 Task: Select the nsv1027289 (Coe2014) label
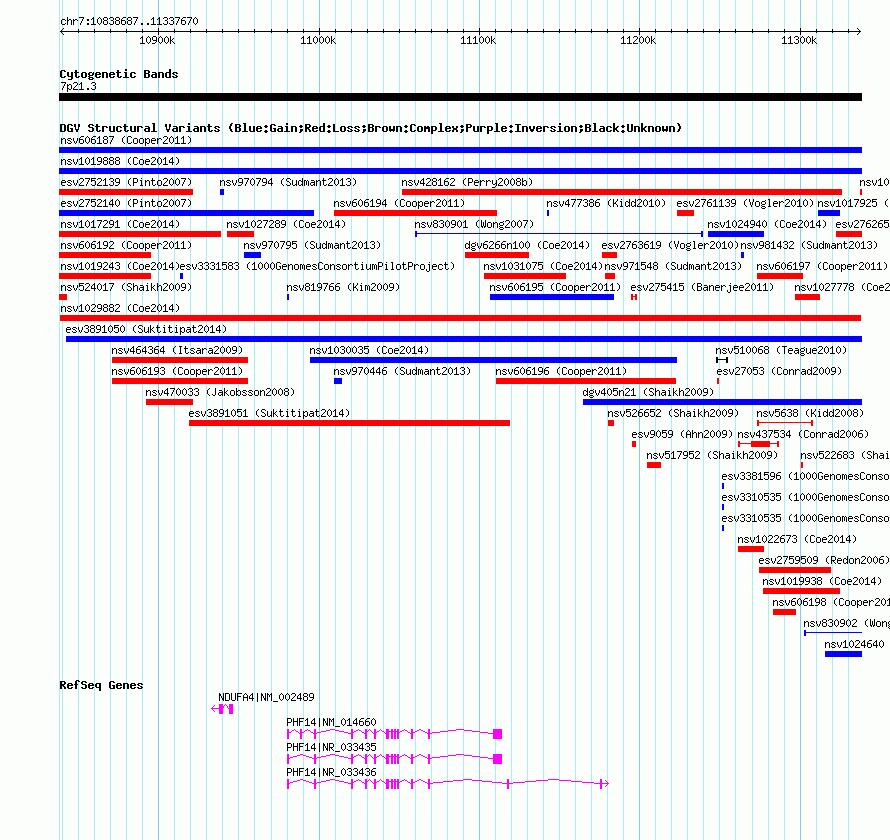click(286, 224)
